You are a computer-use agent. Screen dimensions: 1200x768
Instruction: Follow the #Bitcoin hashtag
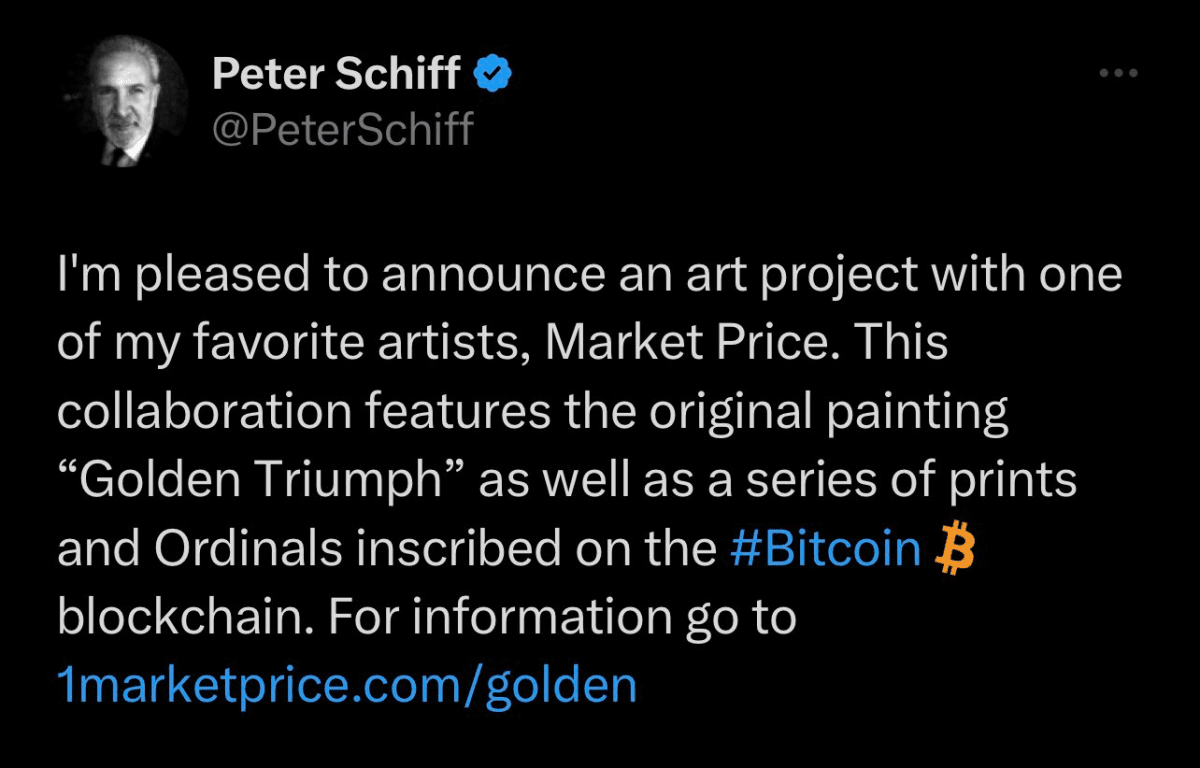click(x=825, y=549)
